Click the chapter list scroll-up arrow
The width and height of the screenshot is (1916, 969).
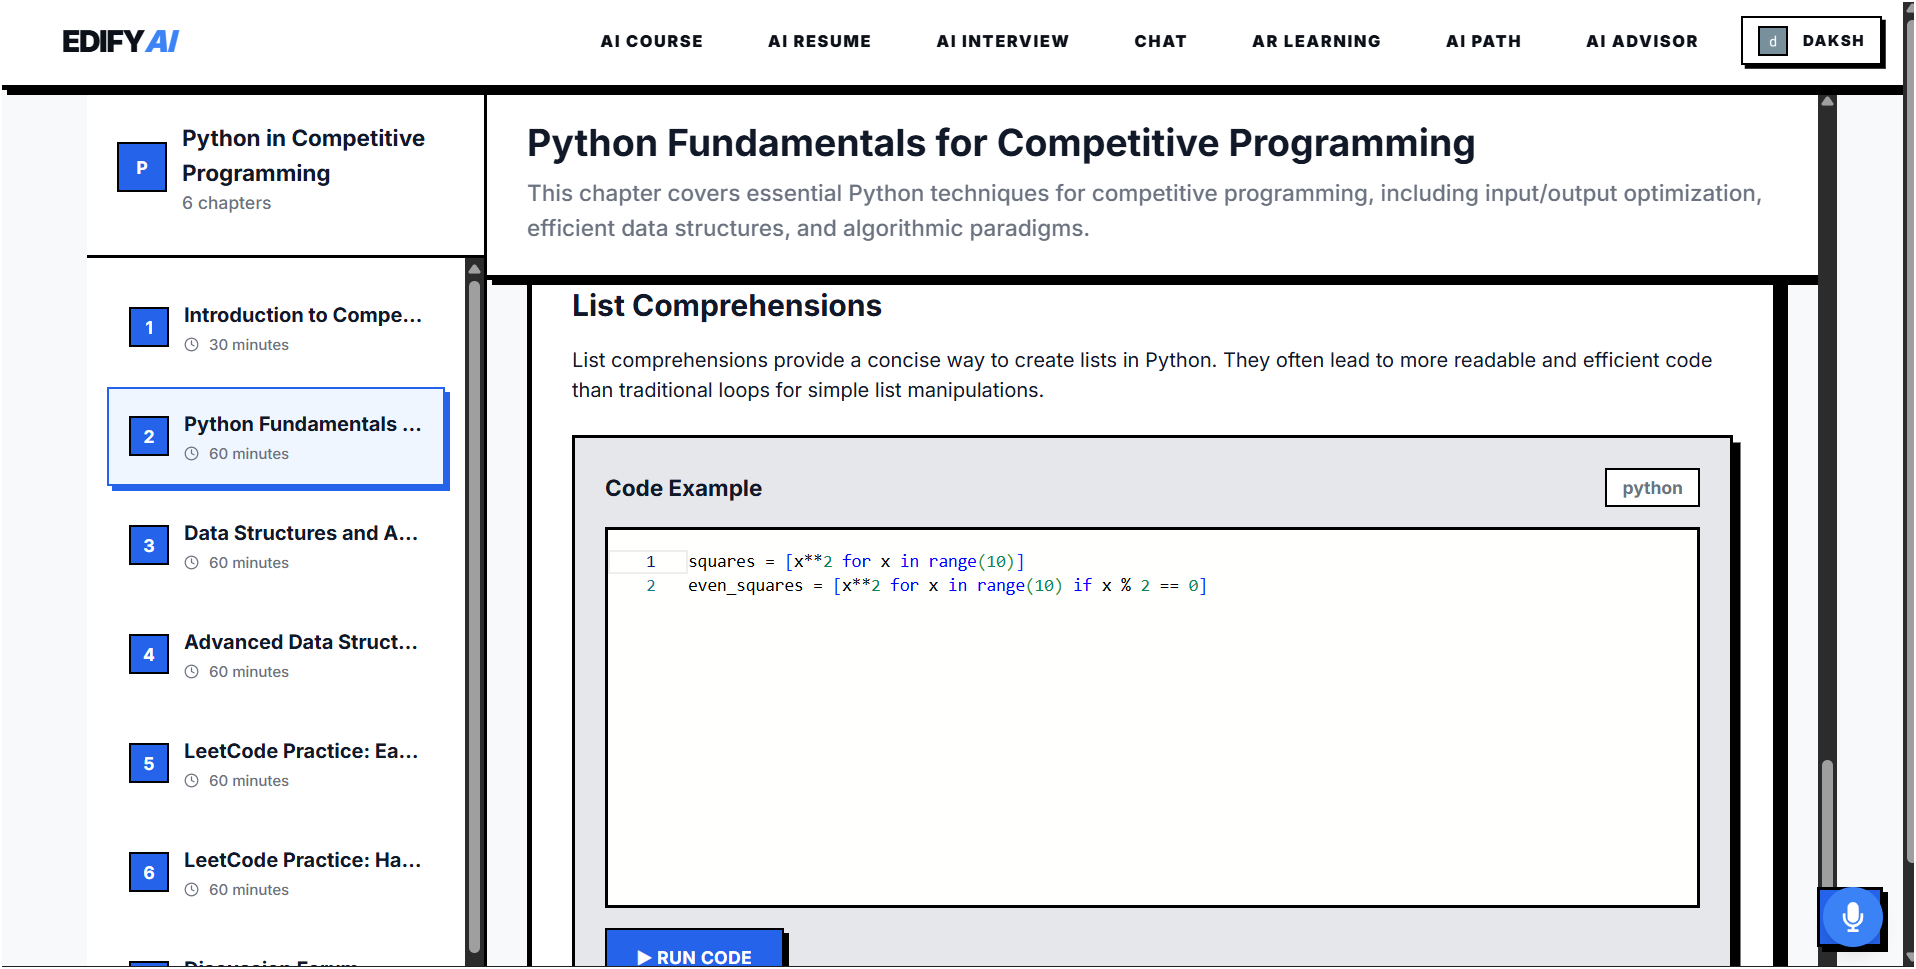coord(474,268)
